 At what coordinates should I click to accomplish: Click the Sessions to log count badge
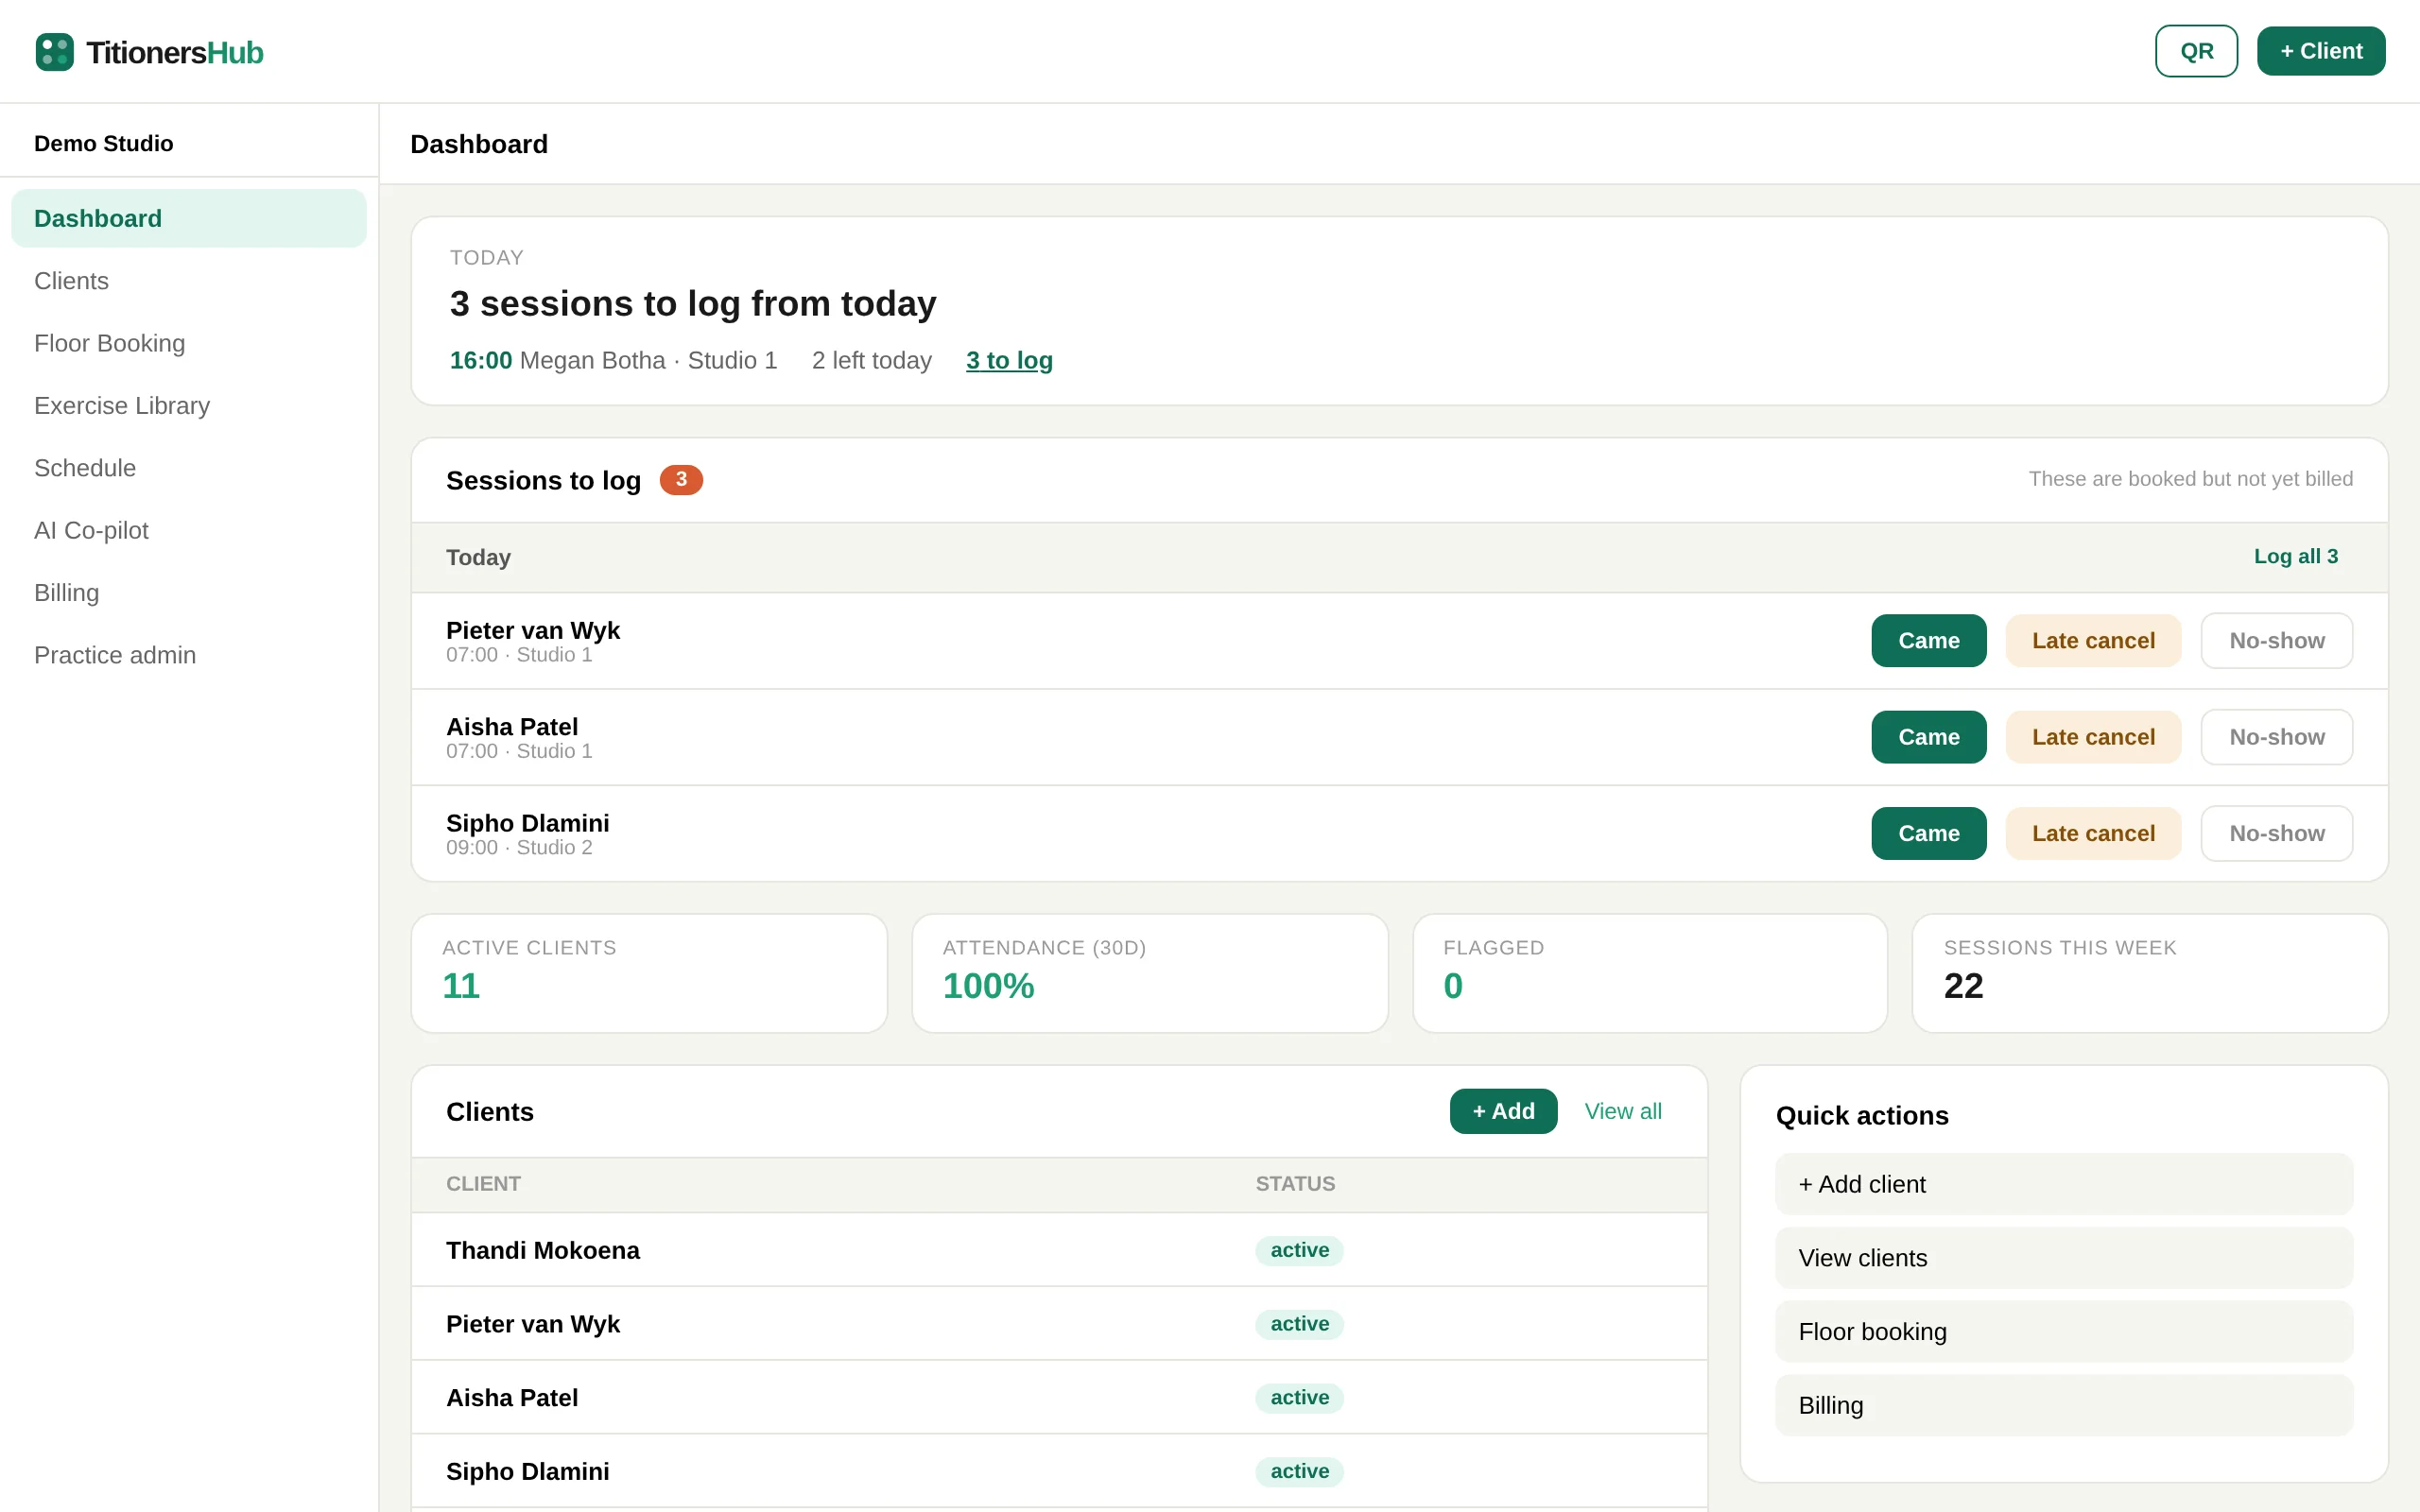[681, 480]
